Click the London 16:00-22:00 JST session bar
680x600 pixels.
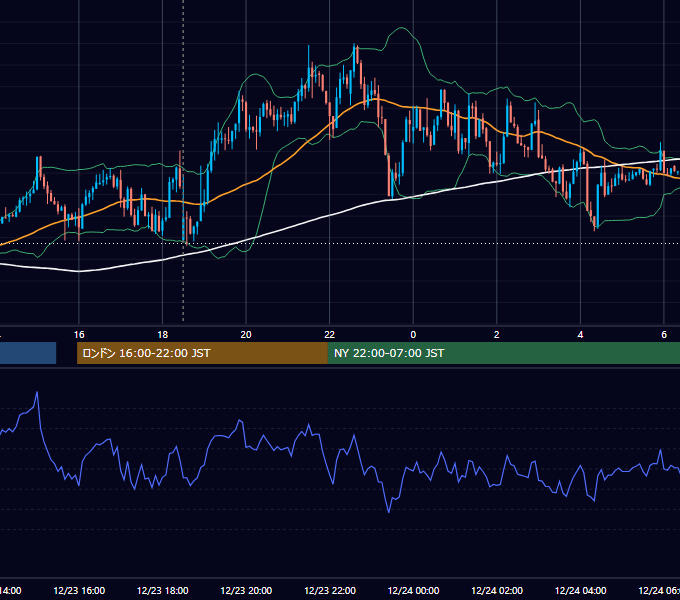coord(202,353)
